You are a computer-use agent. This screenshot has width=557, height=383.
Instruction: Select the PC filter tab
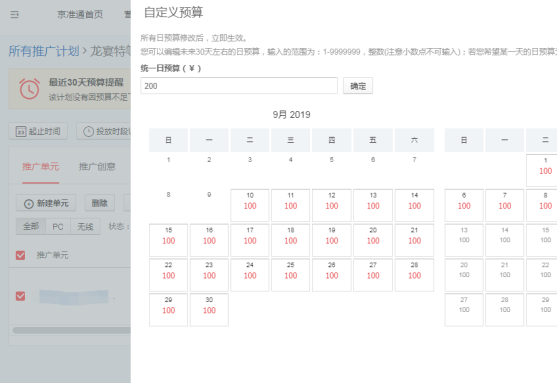[x=58, y=226]
